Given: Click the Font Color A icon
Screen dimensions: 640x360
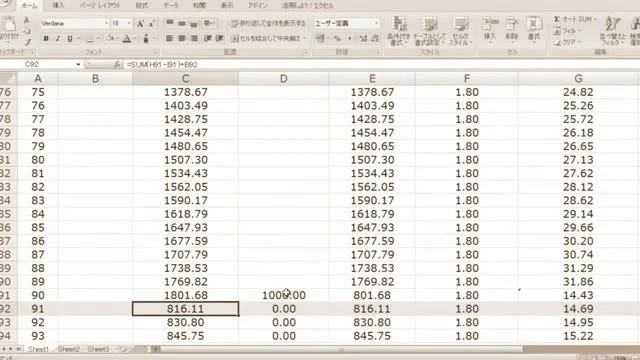Looking at the screenshot, I should [x=127, y=39].
